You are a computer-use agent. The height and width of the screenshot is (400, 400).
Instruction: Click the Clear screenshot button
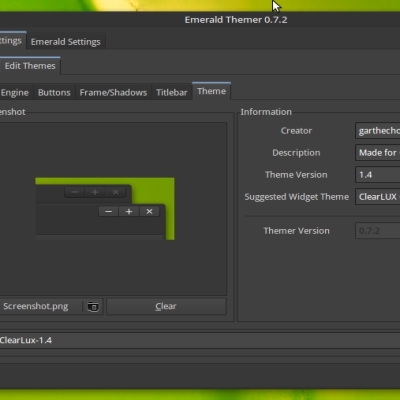tap(166, 306)
